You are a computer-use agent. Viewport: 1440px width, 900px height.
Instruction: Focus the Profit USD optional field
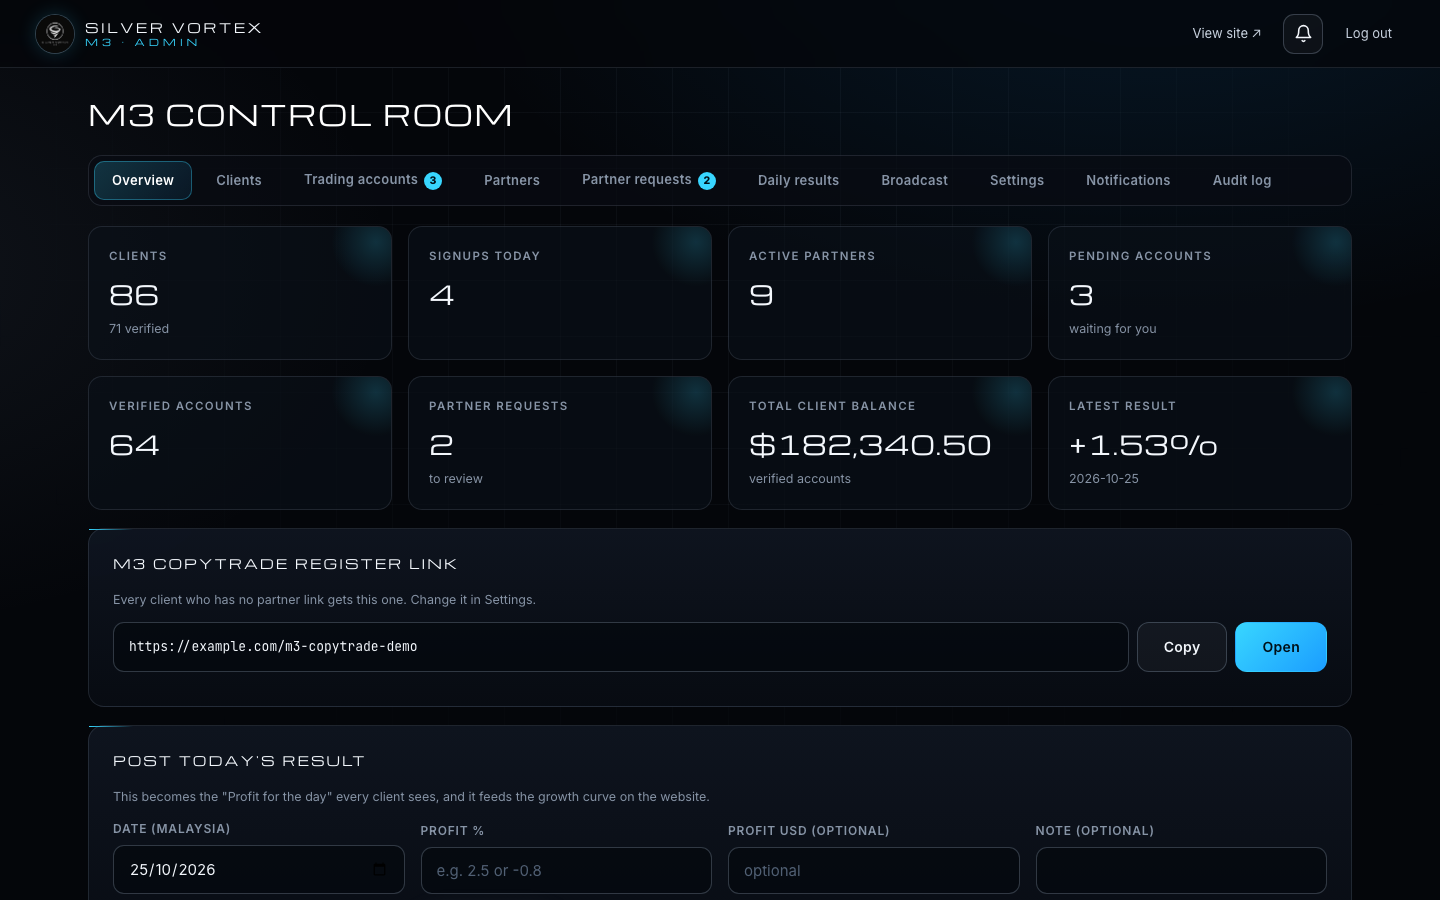[x=874, y=871]
